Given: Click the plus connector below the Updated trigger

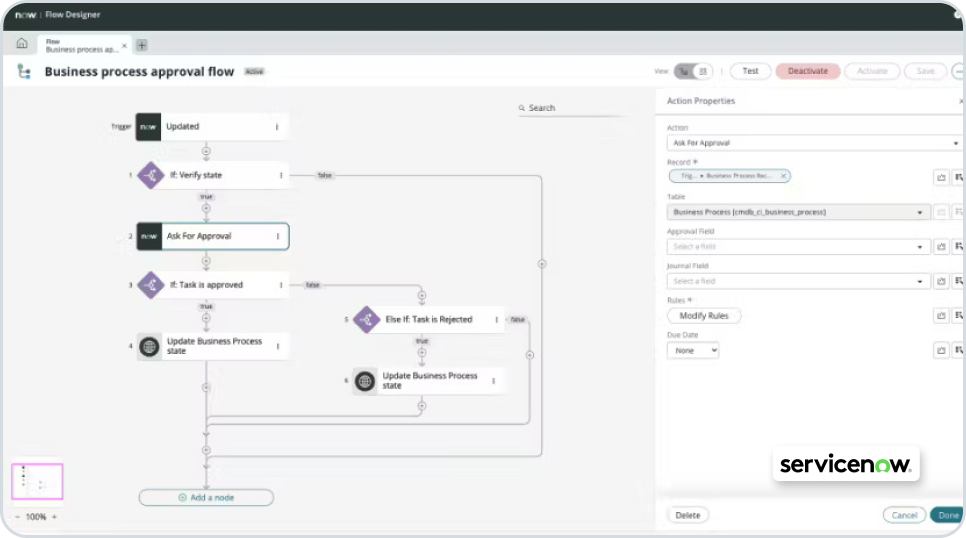Looking at the screenshot, I should click(206, 153).
